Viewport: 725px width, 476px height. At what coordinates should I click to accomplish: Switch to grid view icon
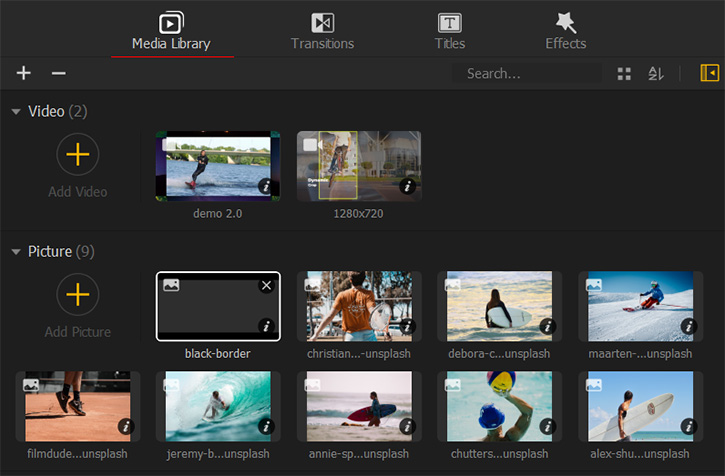point(624,74)
